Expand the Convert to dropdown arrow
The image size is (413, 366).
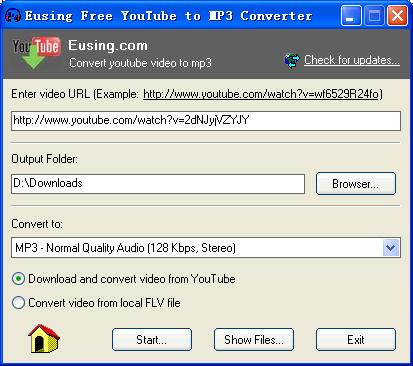tap(391, 248)
